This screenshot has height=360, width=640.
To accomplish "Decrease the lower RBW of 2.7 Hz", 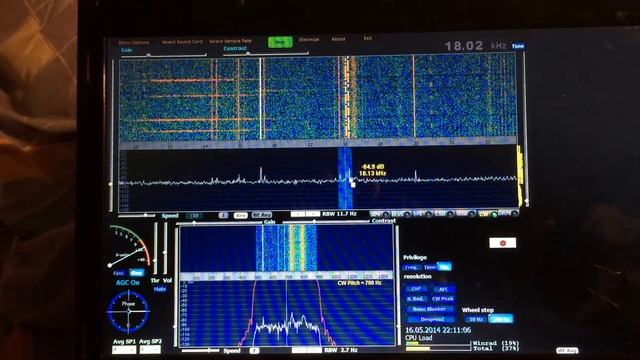I will pos(299,350).
